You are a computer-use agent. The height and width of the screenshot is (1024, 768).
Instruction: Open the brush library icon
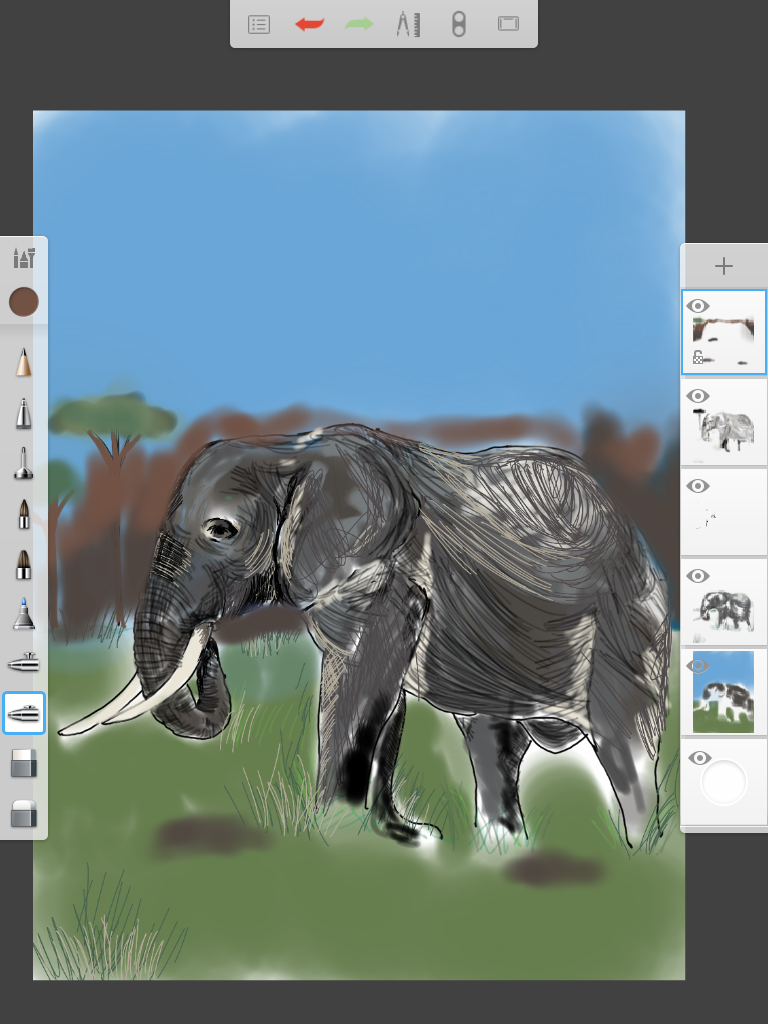tap(24, 258)
